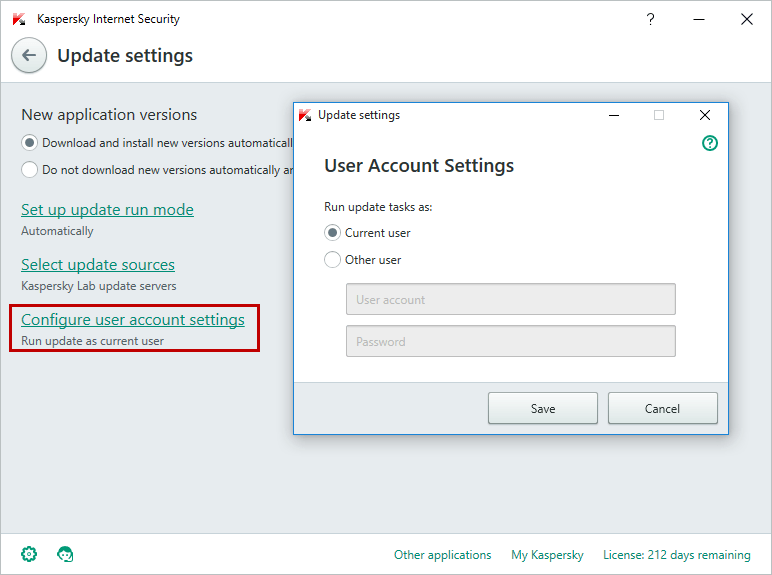772x575 pixels.
Task: Click the Kaspersky logo in the dialog title bar
Action: pyautogui.click(x=305, y=115)
